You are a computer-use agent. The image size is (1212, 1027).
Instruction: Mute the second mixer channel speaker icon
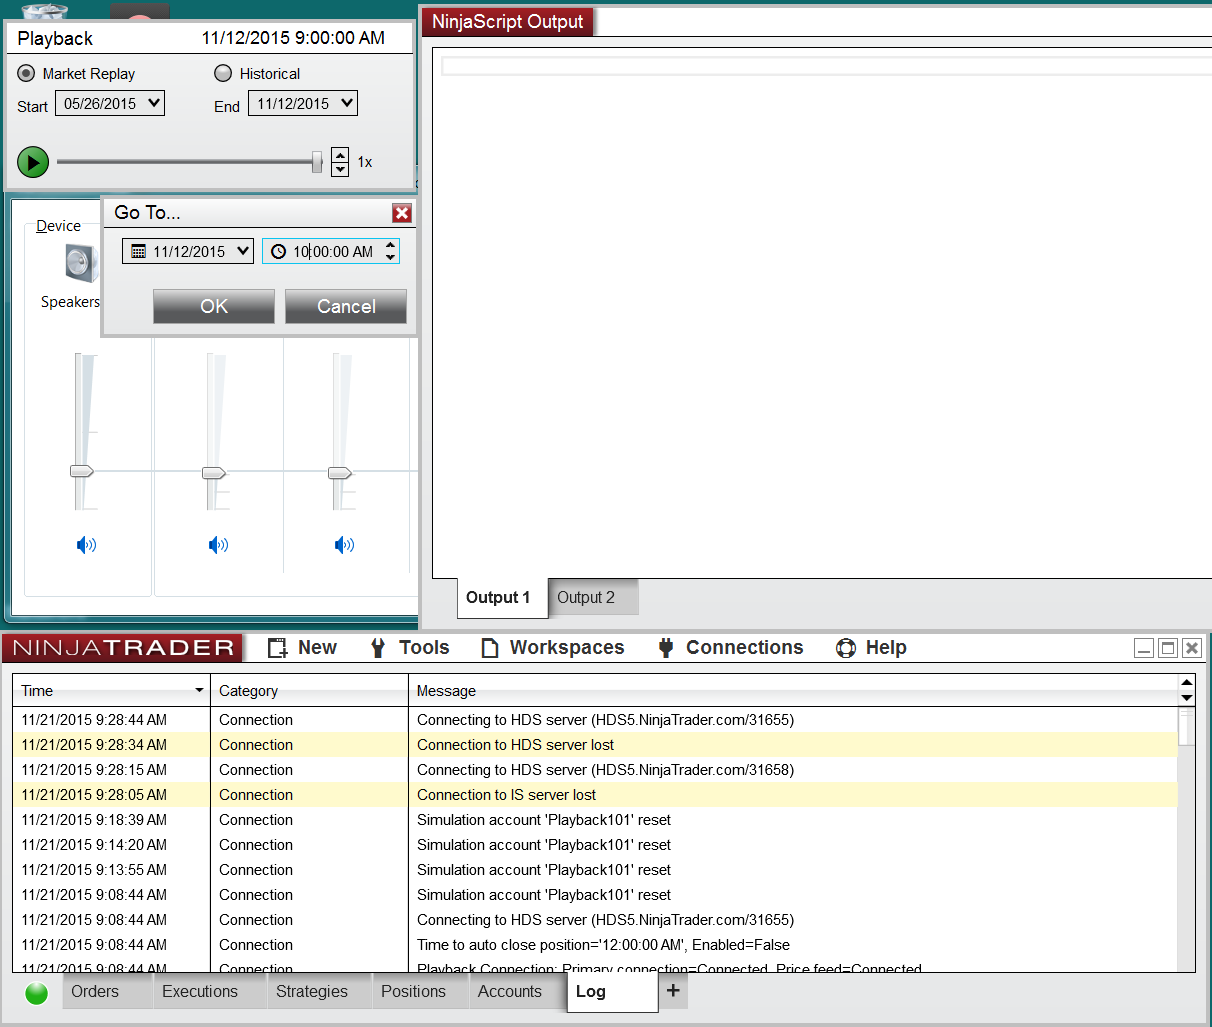218,545
